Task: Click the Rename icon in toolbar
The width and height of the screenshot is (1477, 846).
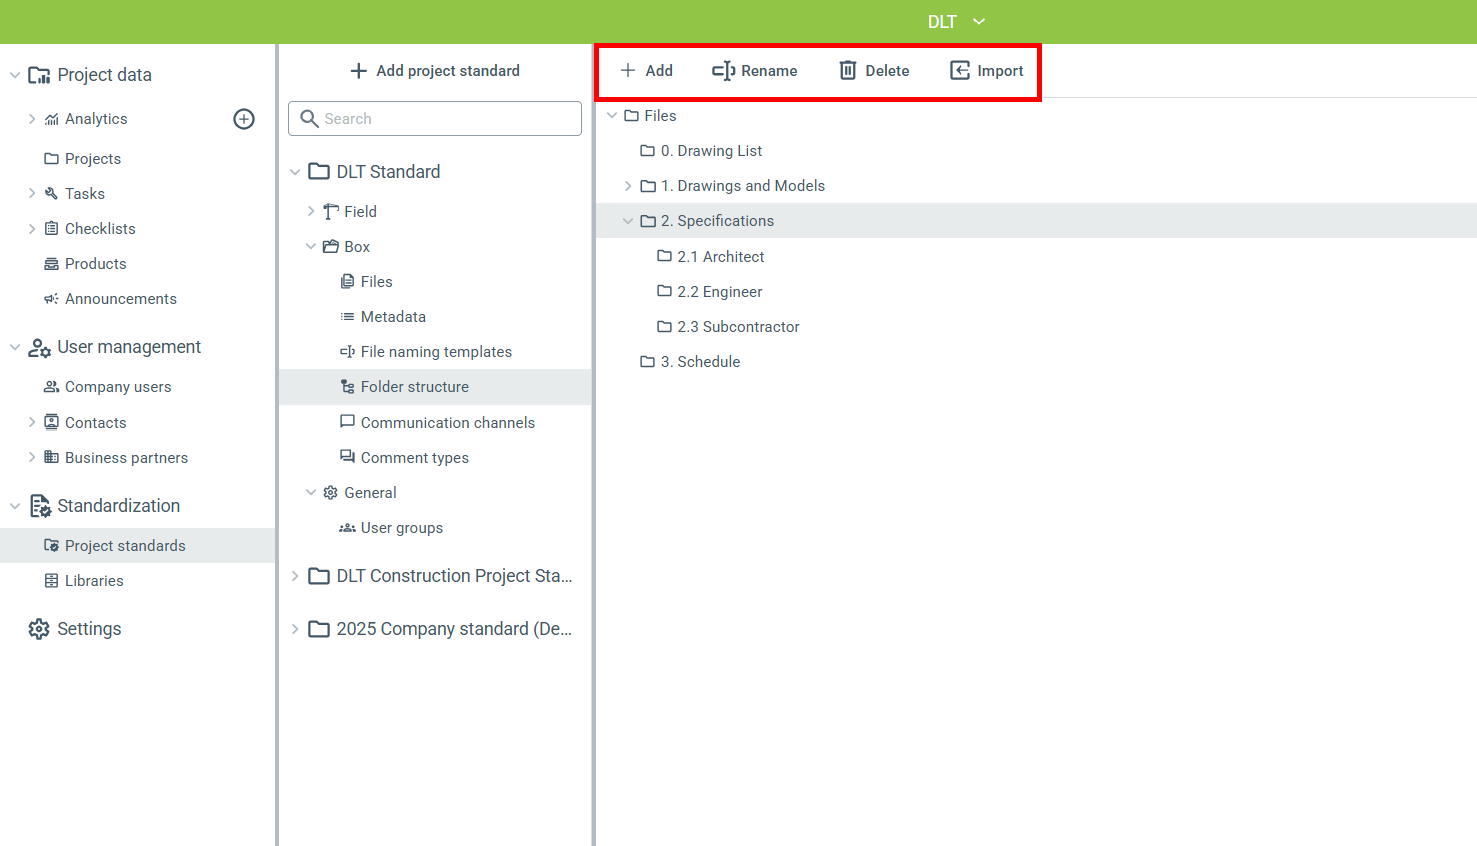Action: [x=723, y=70]
